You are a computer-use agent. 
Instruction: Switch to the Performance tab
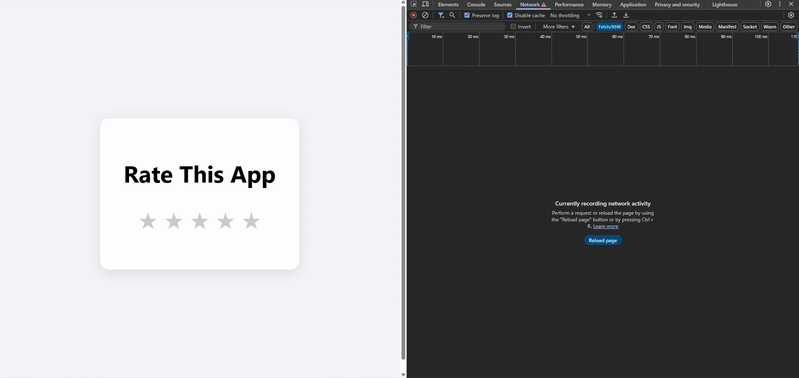point(569,5)
